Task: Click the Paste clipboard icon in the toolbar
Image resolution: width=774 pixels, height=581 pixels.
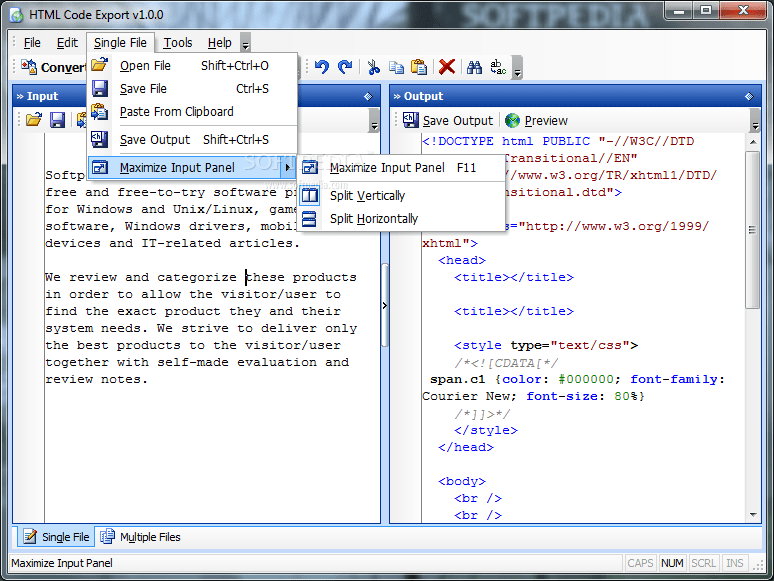Action: pyautogui.click(x=419, y=67)
